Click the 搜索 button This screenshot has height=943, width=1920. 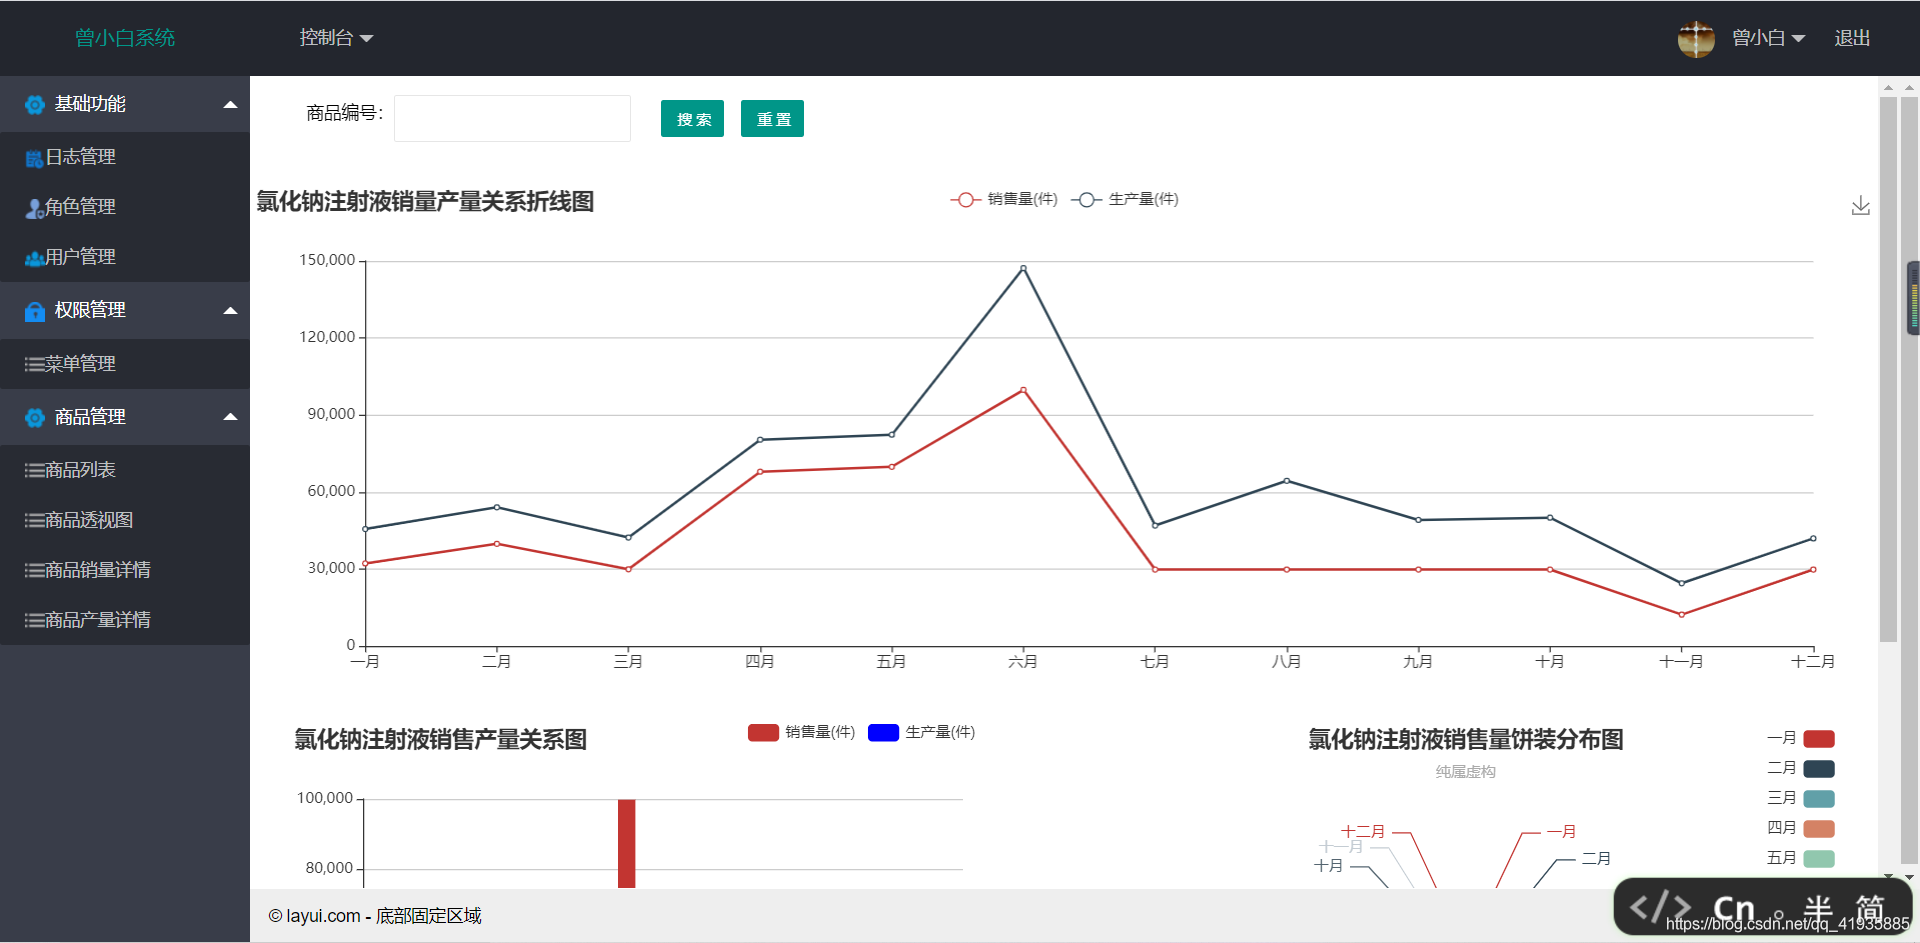point(692,119)
